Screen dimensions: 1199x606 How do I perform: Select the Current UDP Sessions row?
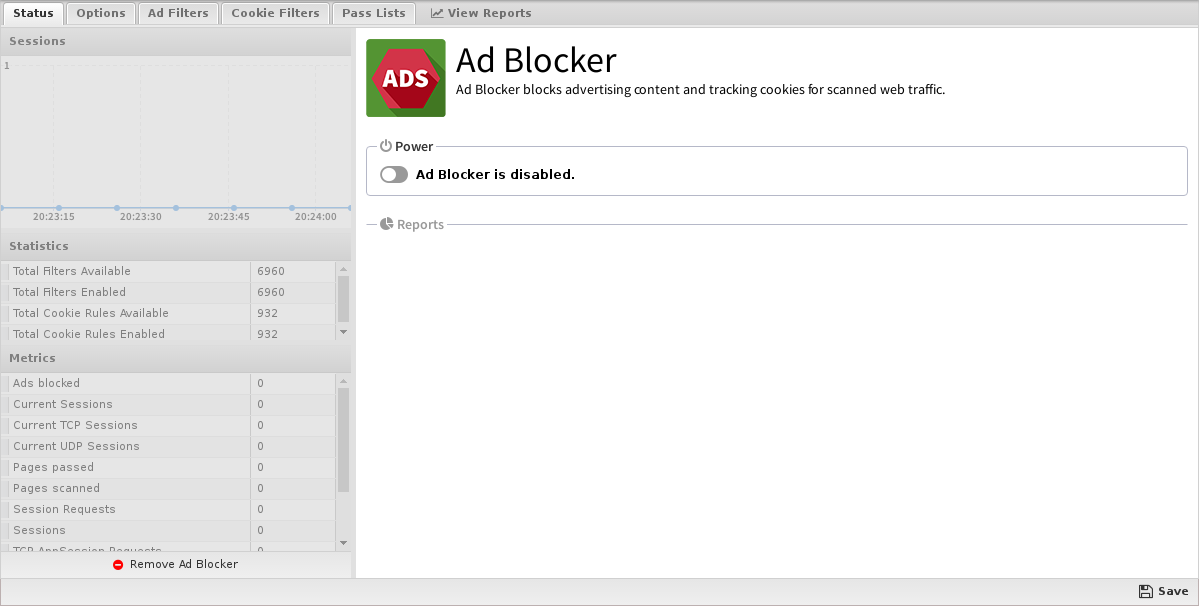click(x=168, y=446)
